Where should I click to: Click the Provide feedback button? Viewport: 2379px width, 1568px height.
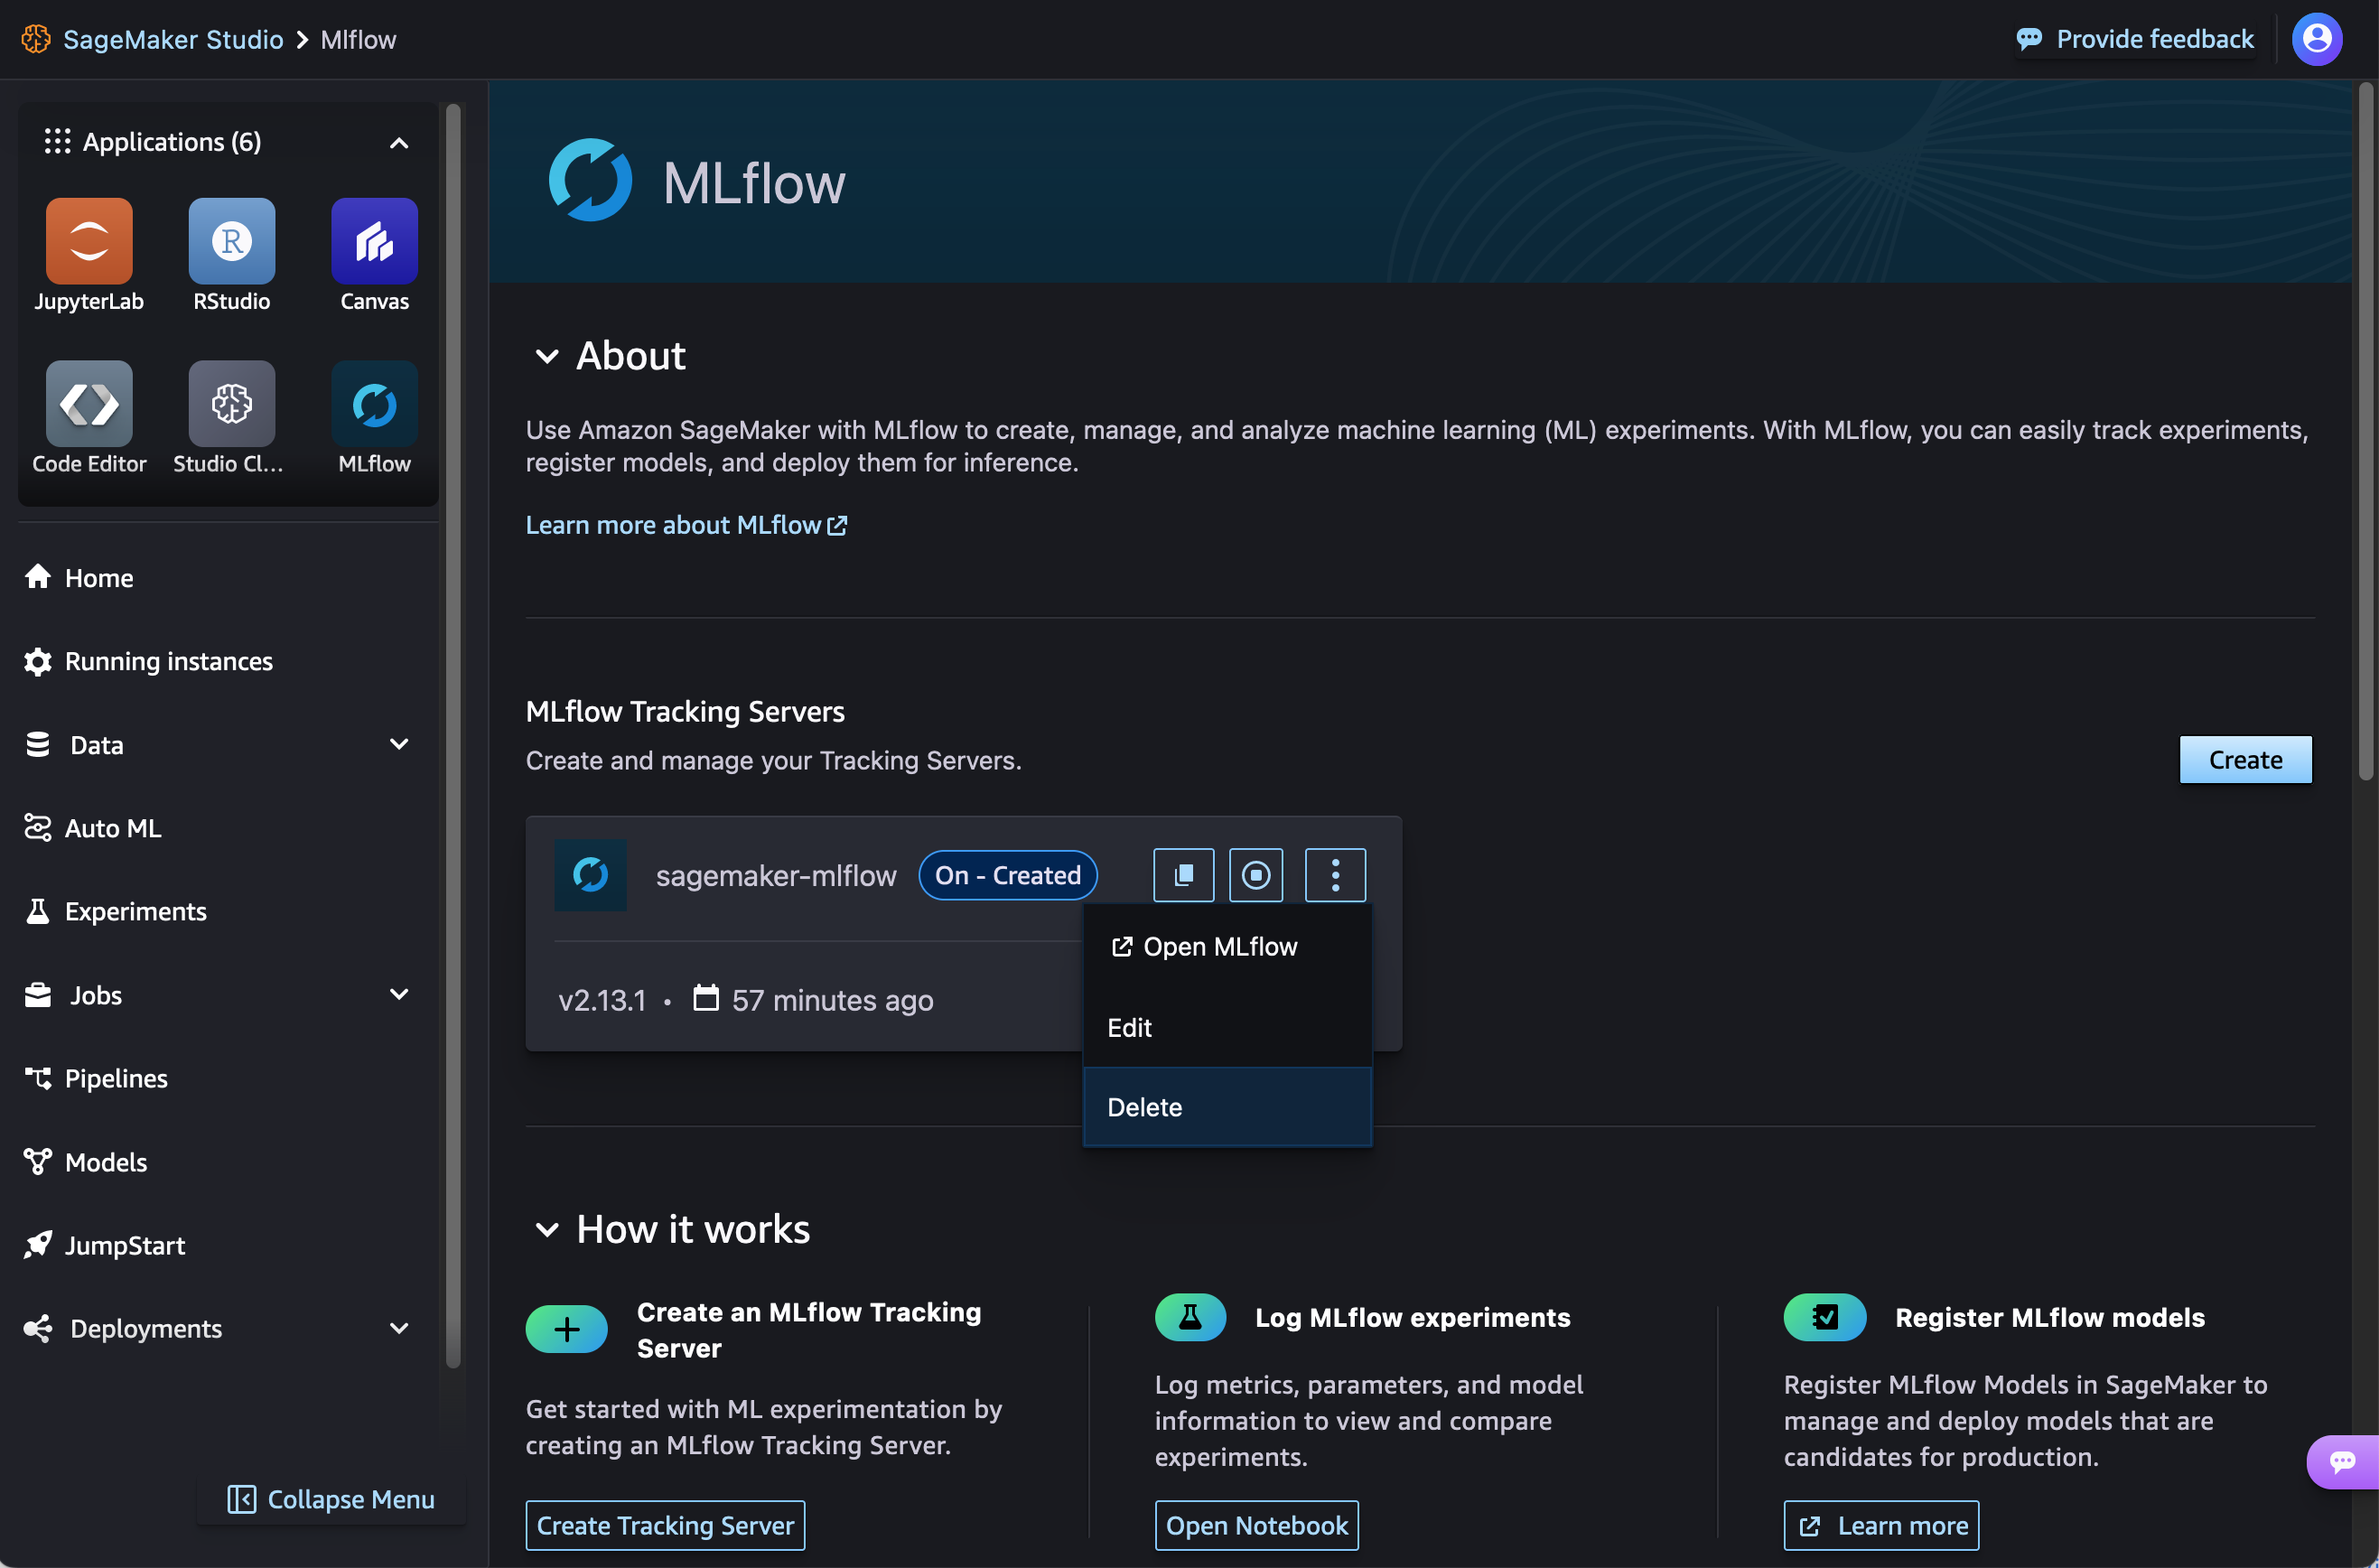pyautogui.click(x=2134, y=37)
